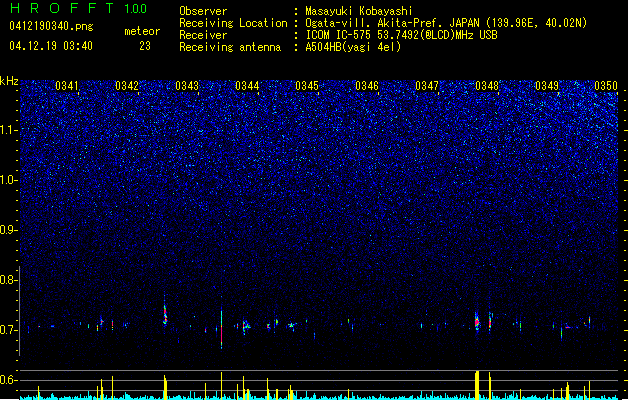Image resolution: width=629 pixels, height=400 pixels.
Task: Click the meteor count value 23
Action: pos(145,46)
